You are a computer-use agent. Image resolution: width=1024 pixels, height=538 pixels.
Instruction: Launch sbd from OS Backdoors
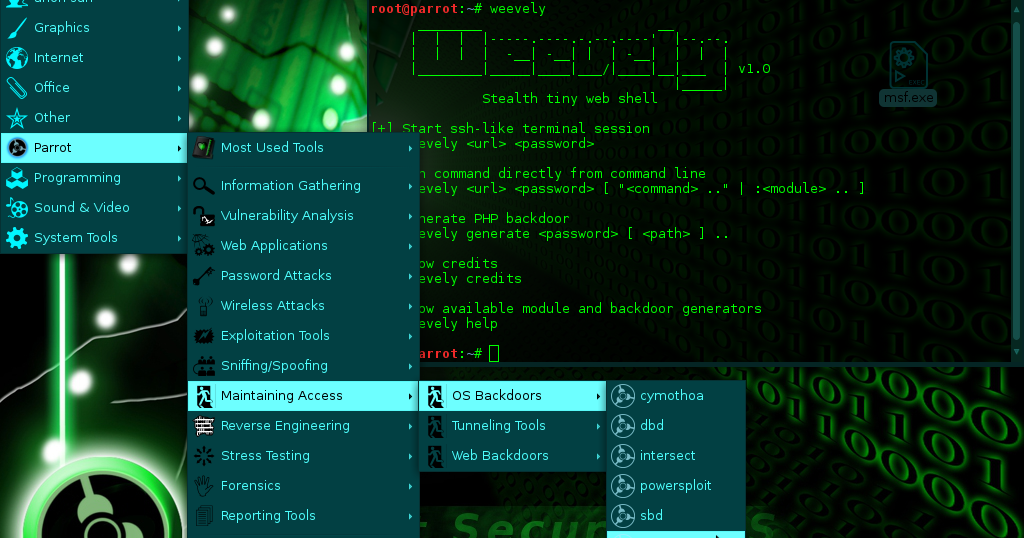(x=676, y=516)
